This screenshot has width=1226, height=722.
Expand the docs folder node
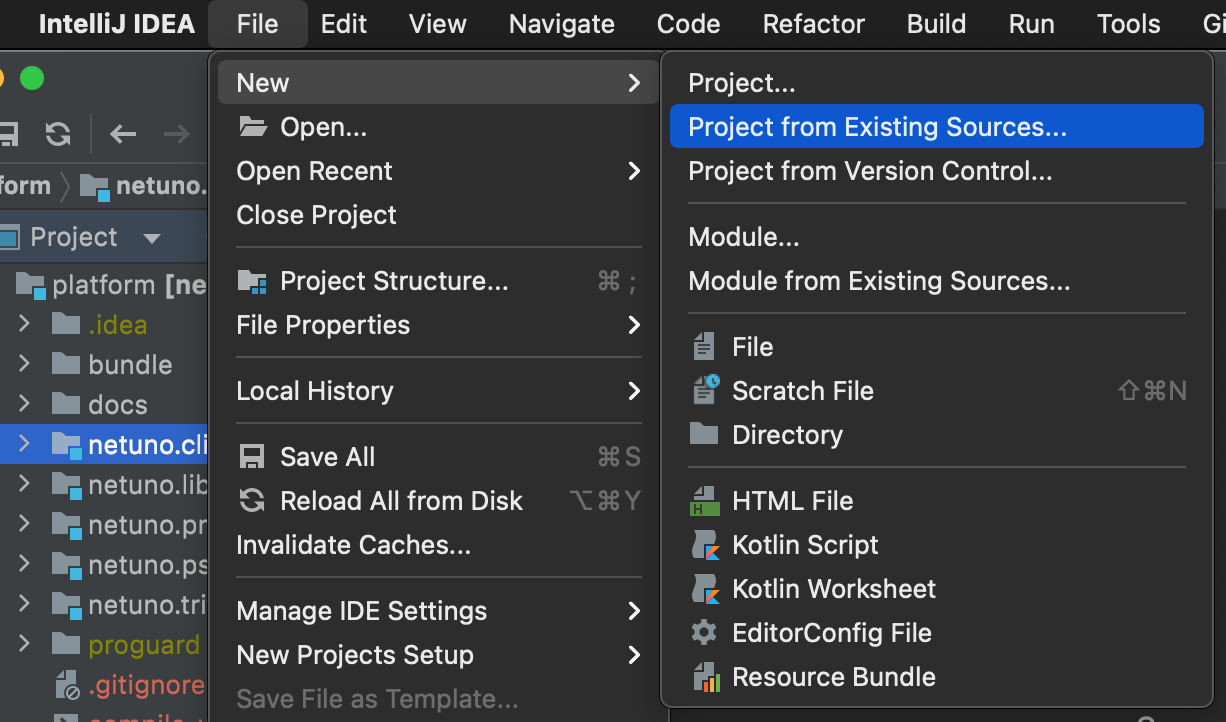tap(25, 405)
